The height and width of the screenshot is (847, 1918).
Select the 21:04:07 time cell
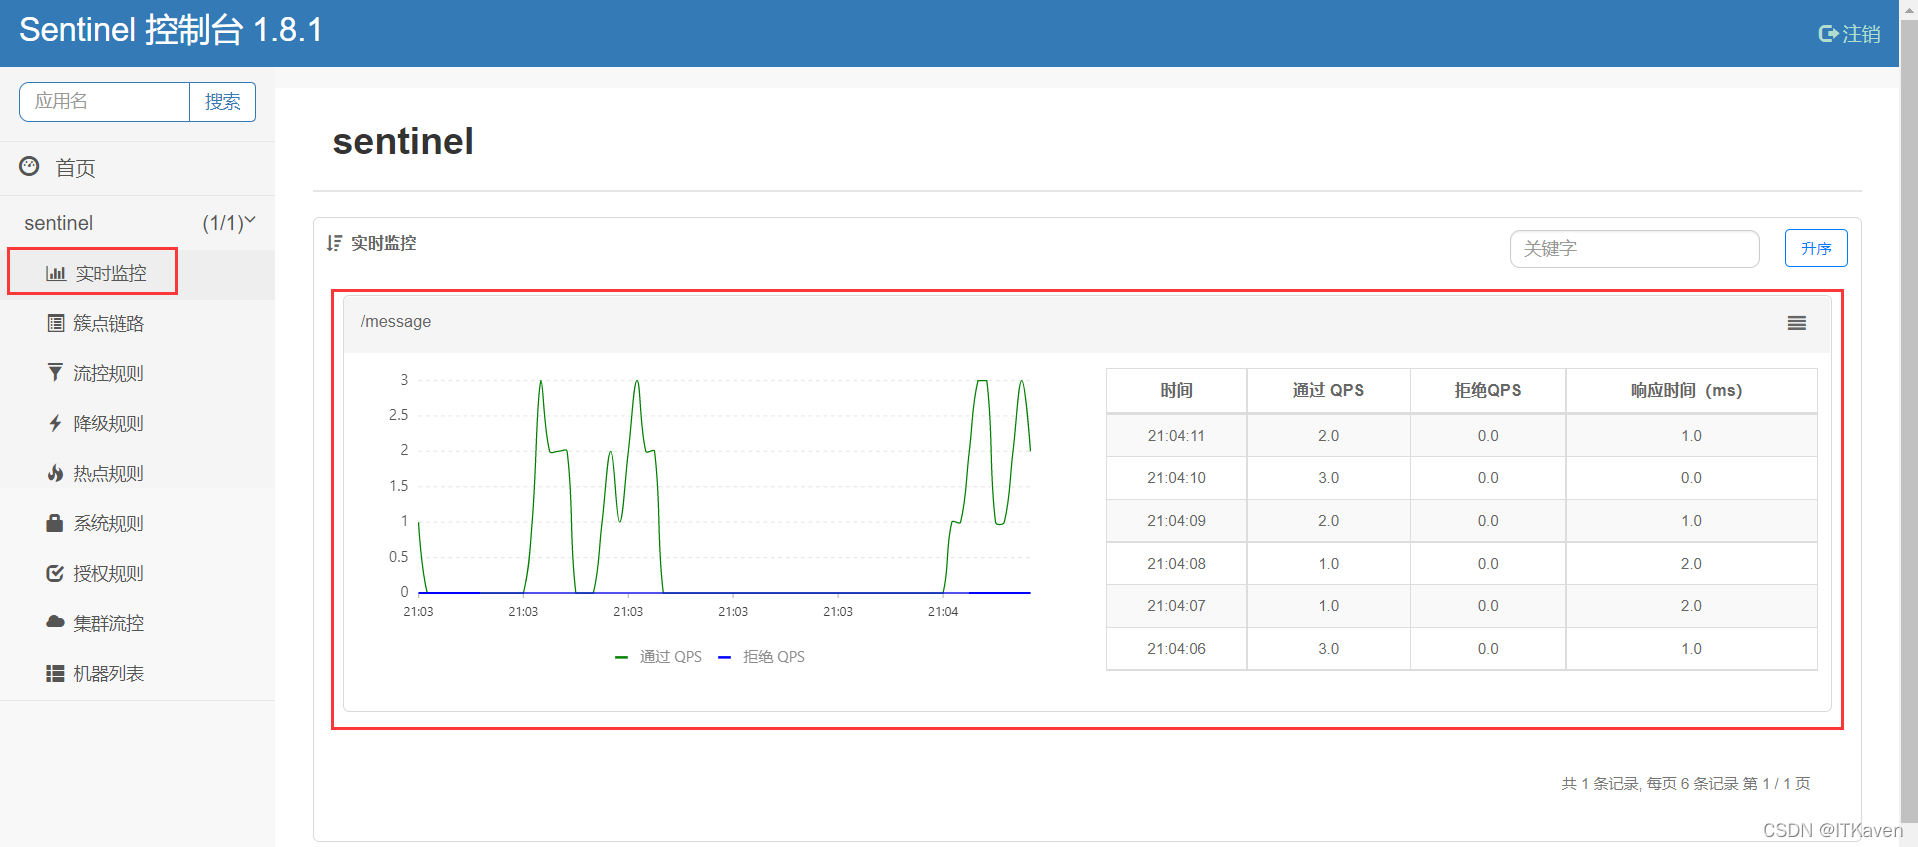pos(1176,606)
